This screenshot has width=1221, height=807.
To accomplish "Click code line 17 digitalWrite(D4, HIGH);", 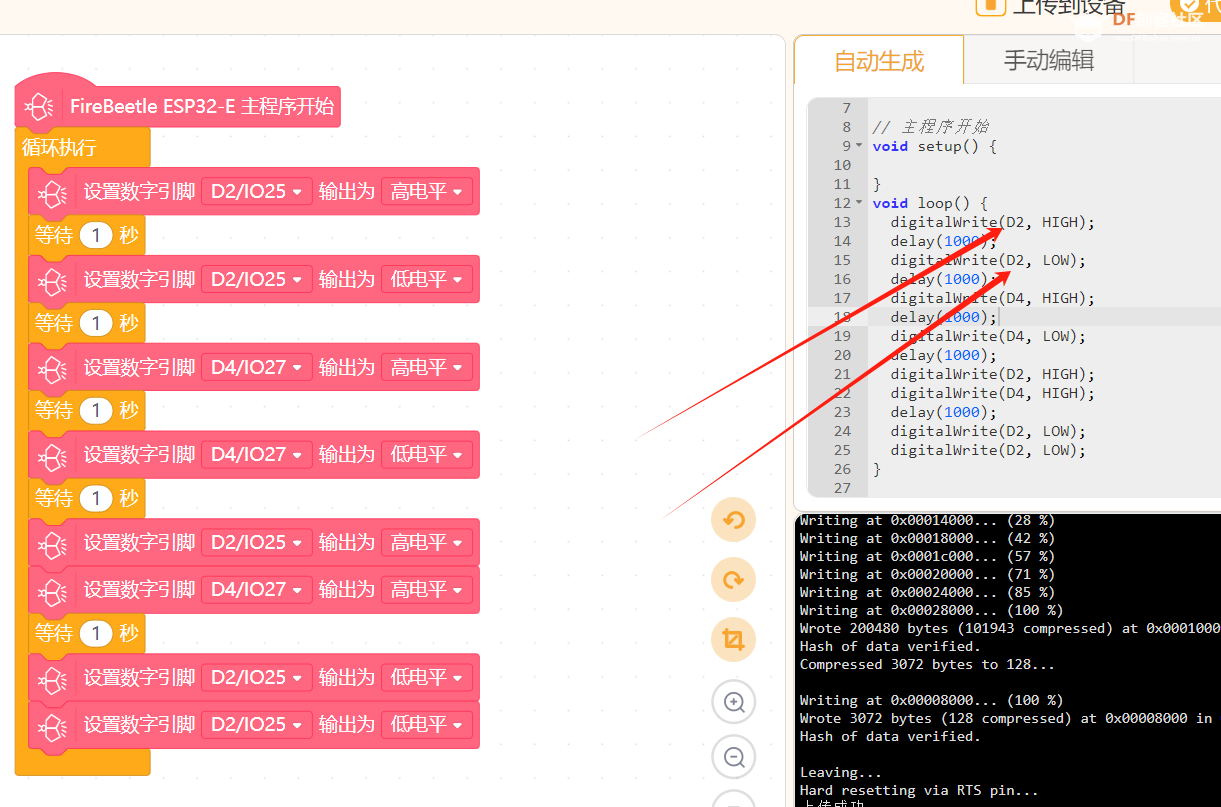I will [993, 298].
